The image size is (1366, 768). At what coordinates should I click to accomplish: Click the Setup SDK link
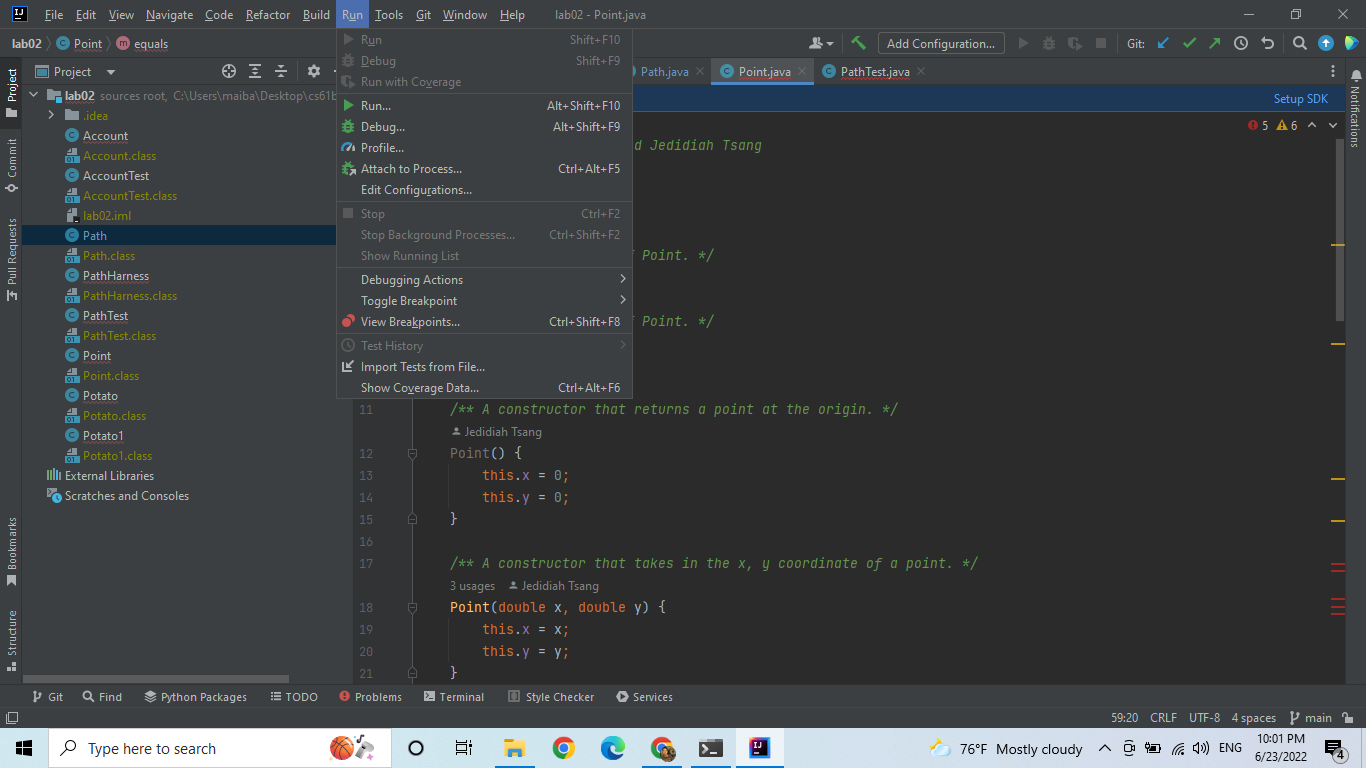tap(1300, 99)
